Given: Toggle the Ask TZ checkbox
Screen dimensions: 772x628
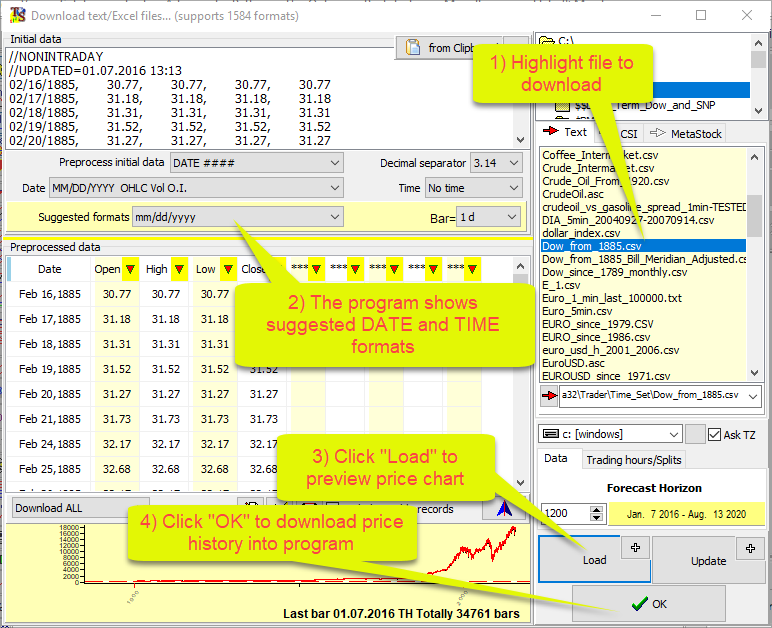Looking at the screenshot, I should [715, 435].
